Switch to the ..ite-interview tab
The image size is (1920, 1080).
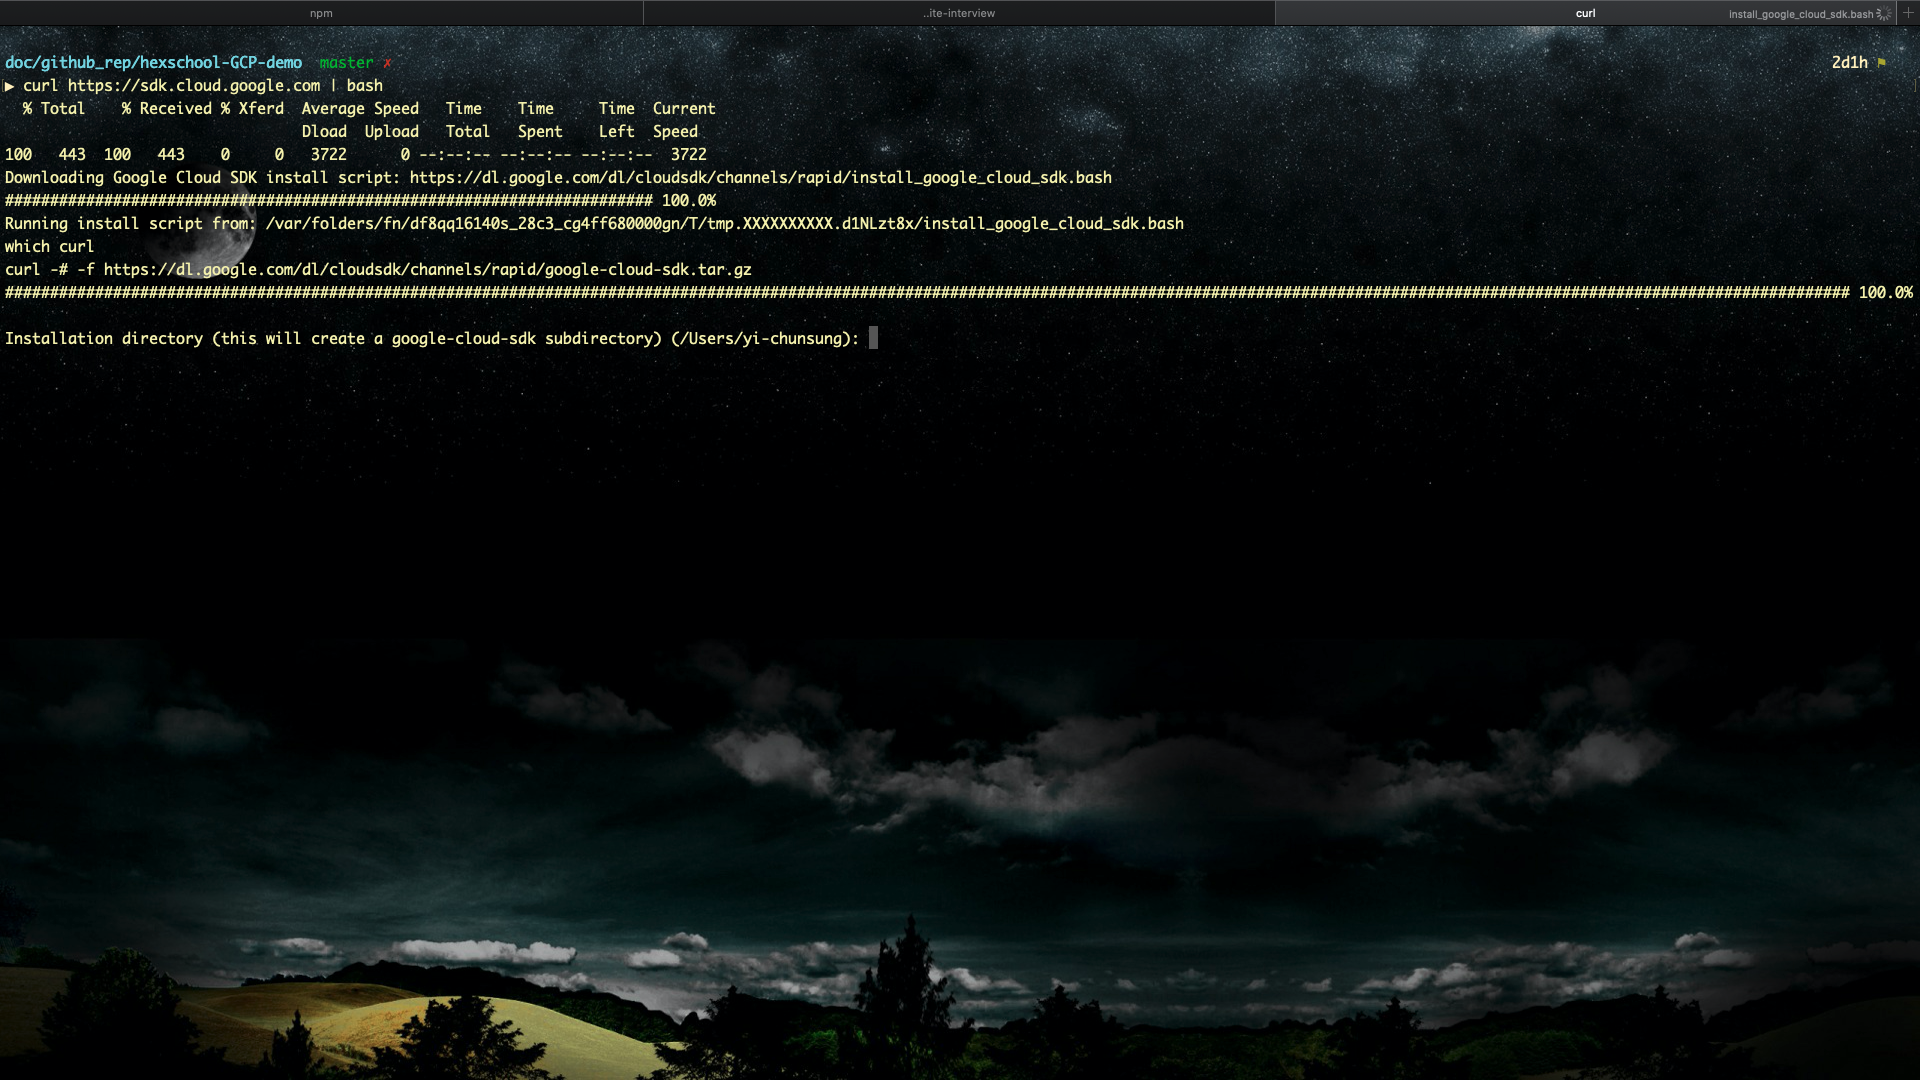pyautogui.click(x=959, y=13)
